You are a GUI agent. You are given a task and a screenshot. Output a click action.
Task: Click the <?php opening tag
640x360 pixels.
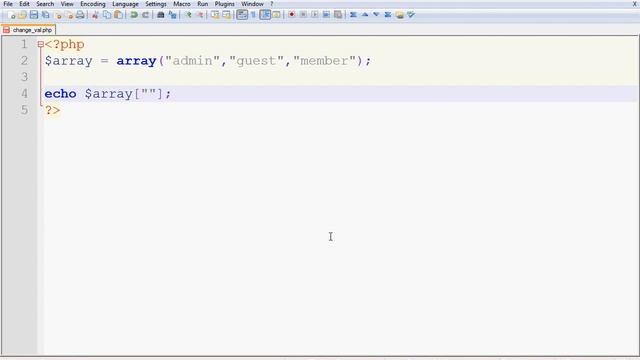[64, 44]
